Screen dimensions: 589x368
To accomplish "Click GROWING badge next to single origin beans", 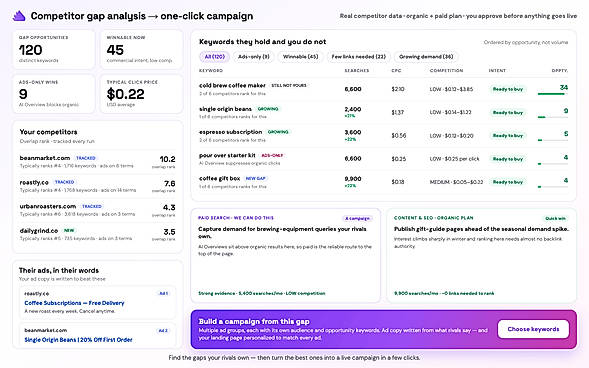I will [x=268, y=109].
